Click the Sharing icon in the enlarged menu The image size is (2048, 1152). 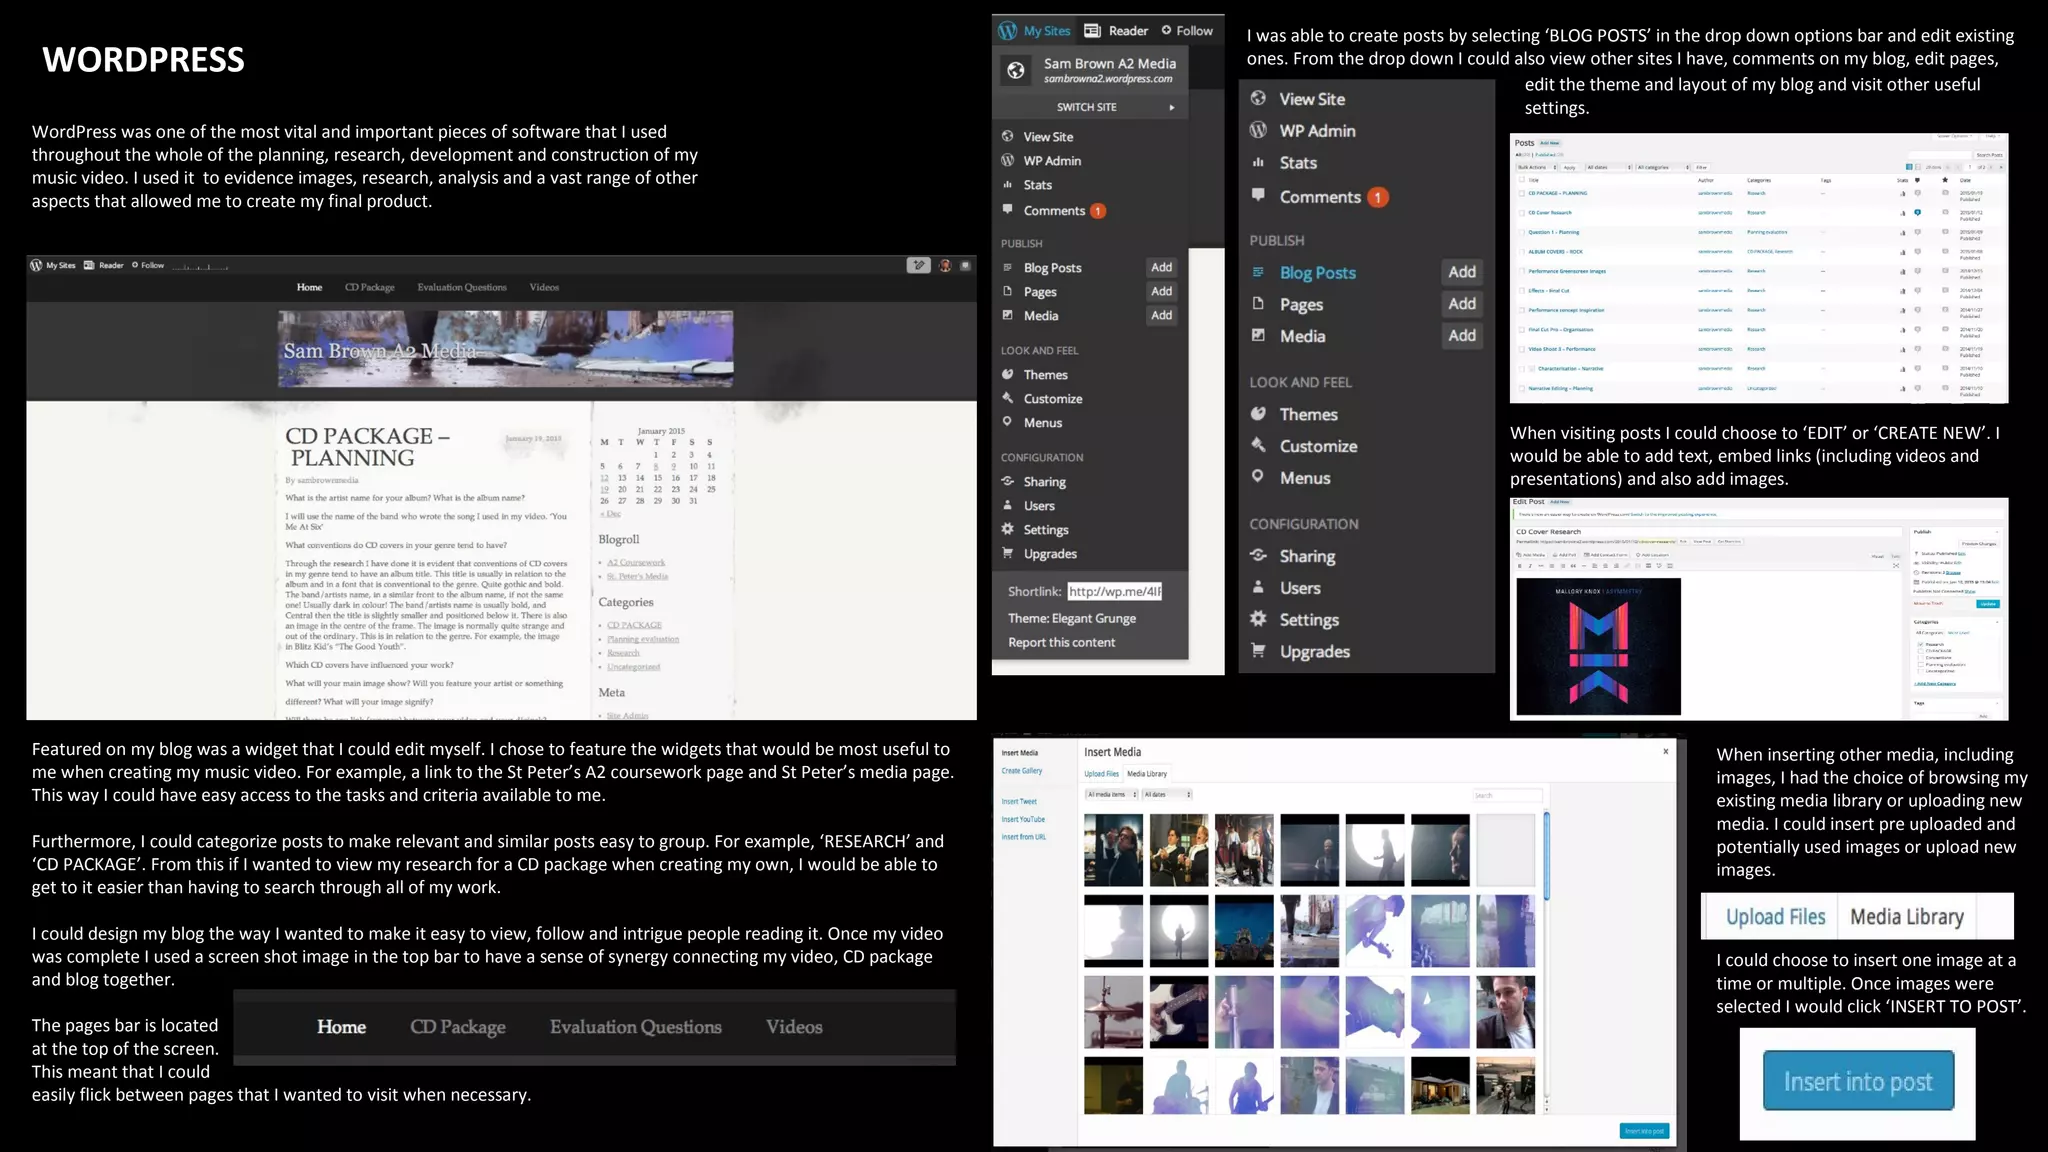click(x=1258, y=555)
